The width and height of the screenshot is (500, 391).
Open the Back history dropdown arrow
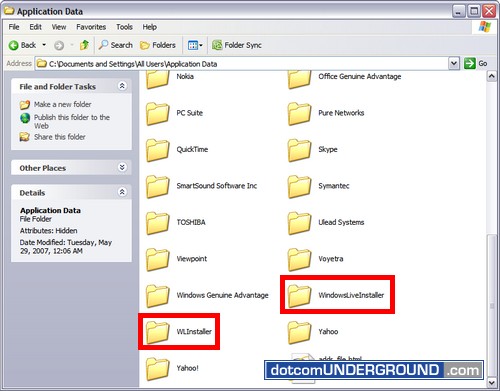[44, 45]
